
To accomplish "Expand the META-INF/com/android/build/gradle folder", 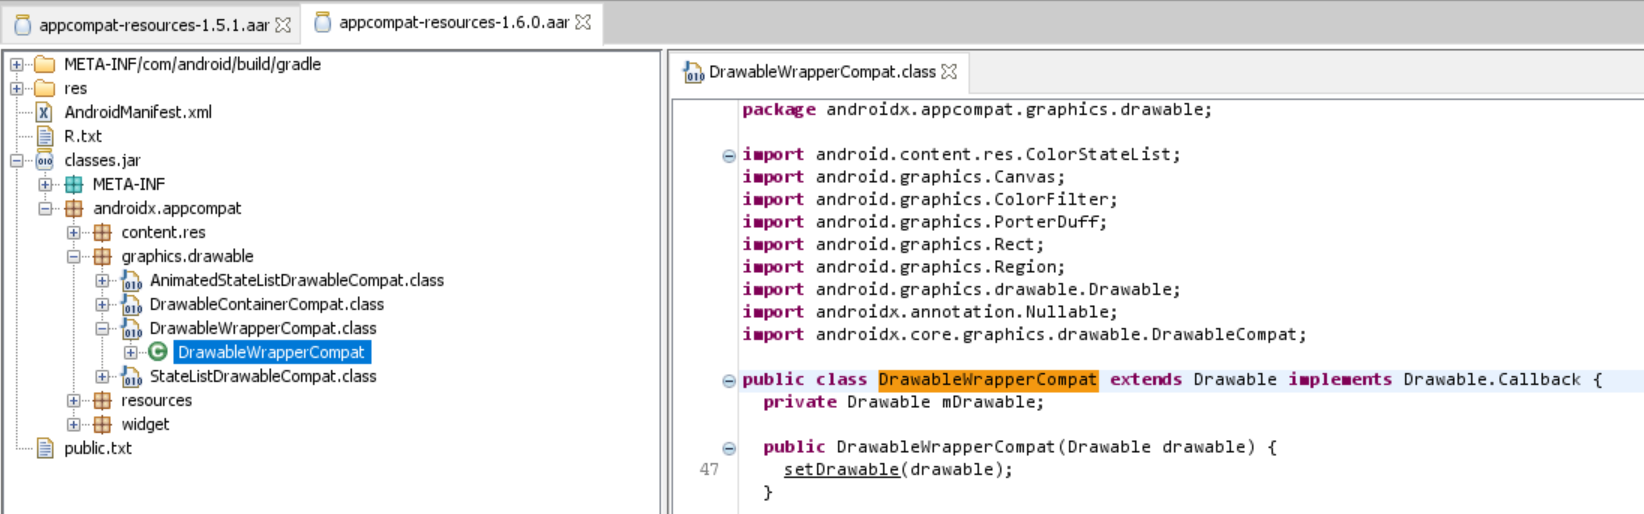I will (x=17, y=64).
